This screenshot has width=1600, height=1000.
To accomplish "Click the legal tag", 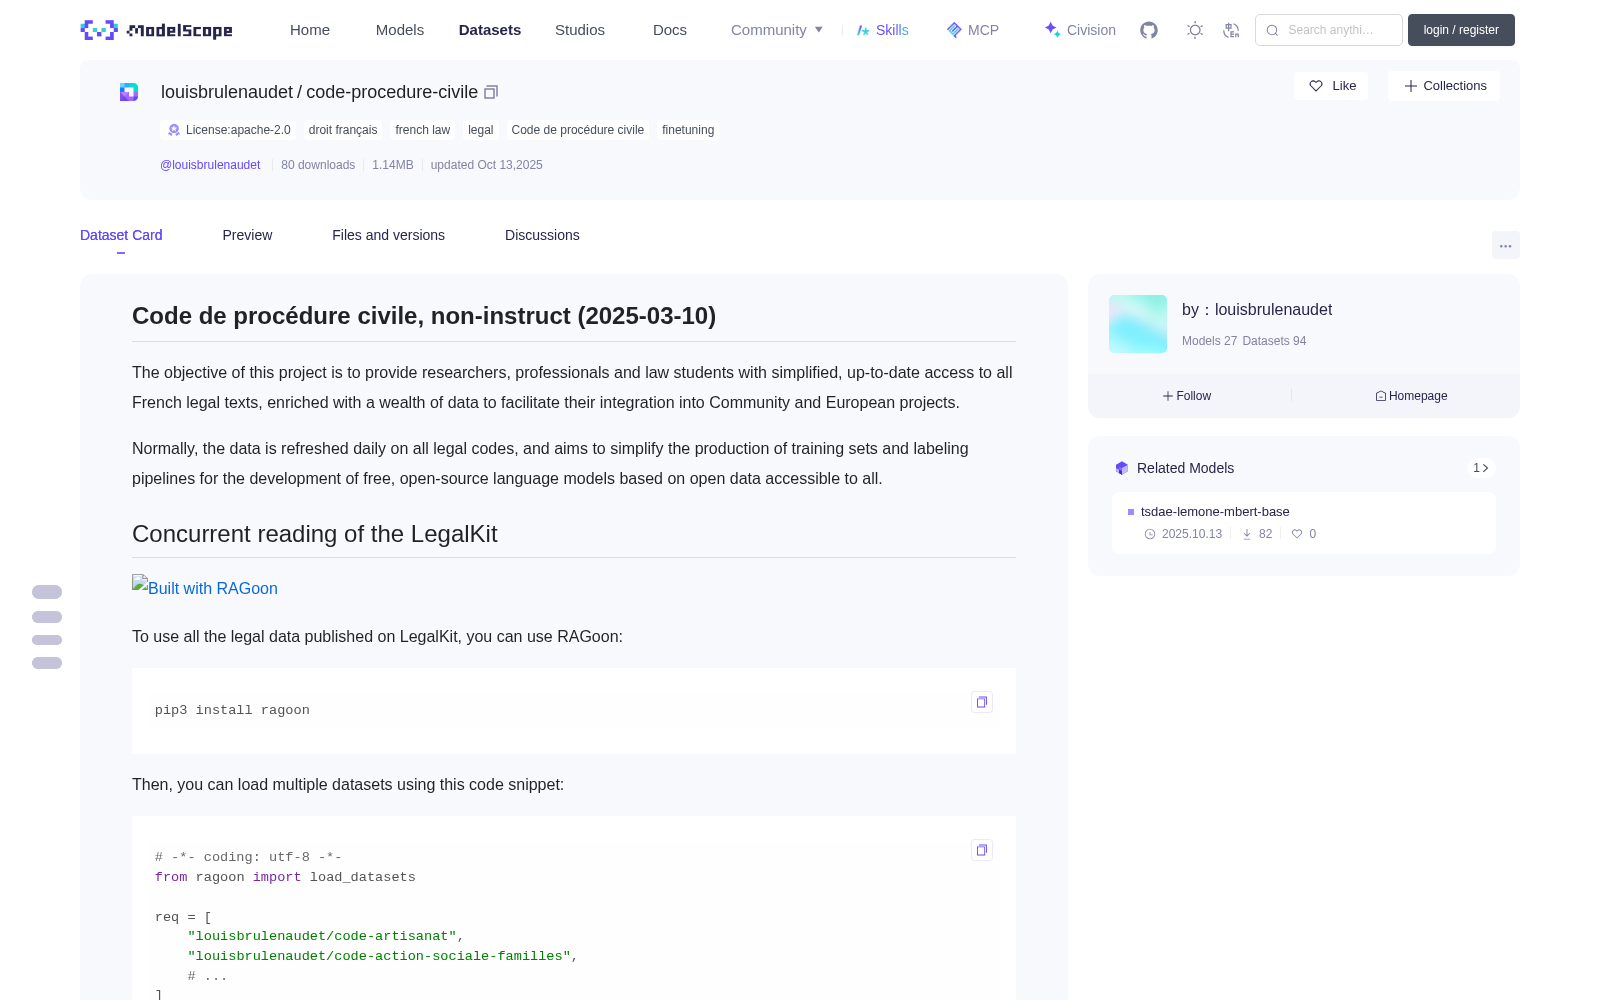I will pos(480,130).
